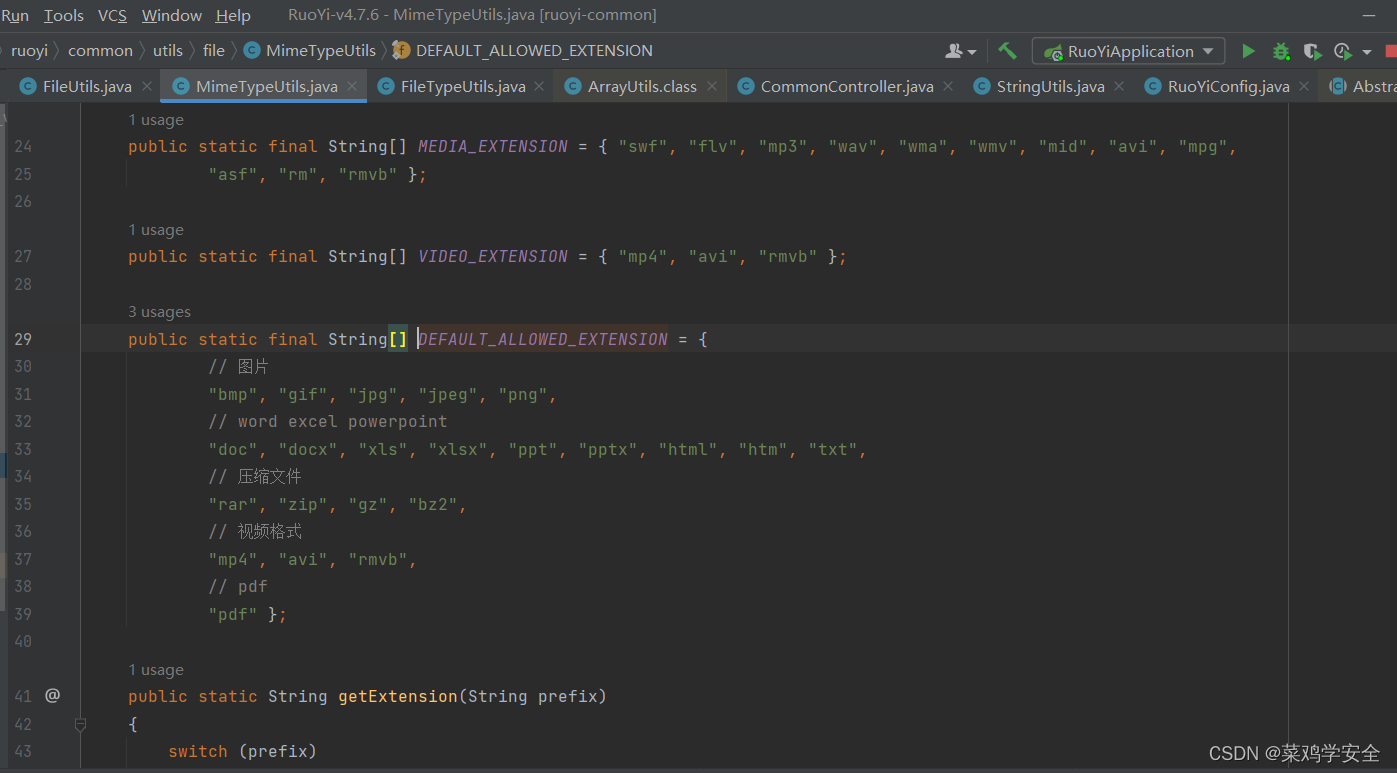
Task: Click the switch keyword on line 43
Action: point(198,751)
